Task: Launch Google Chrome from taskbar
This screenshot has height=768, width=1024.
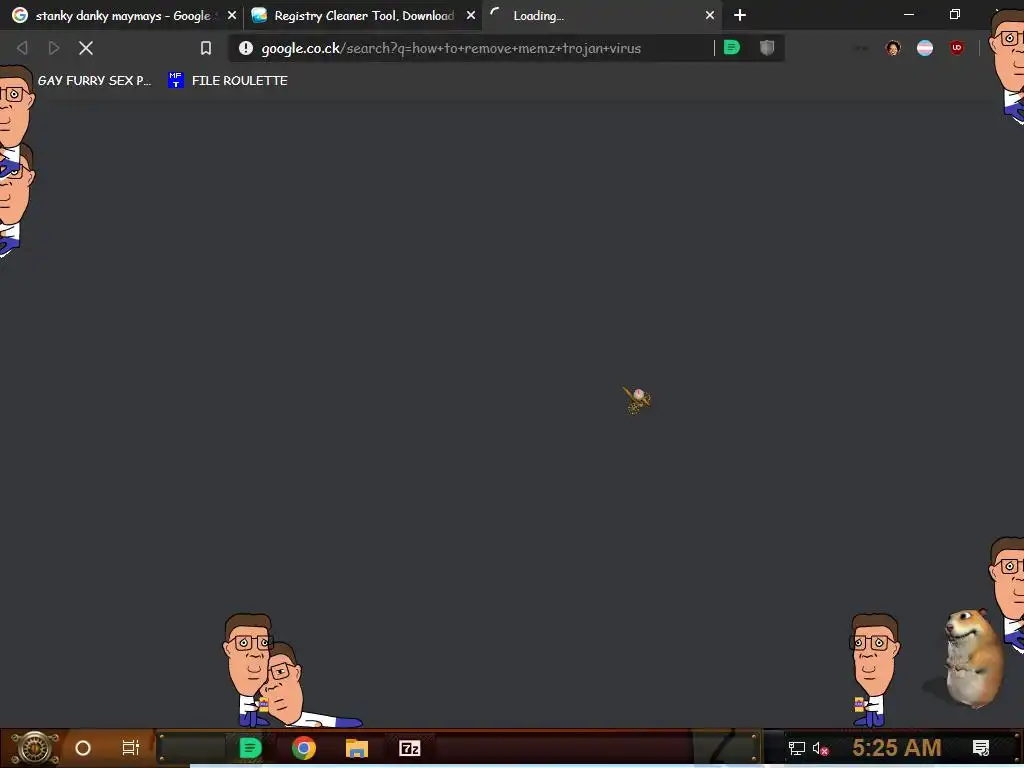Action: (x=304, y=748)
